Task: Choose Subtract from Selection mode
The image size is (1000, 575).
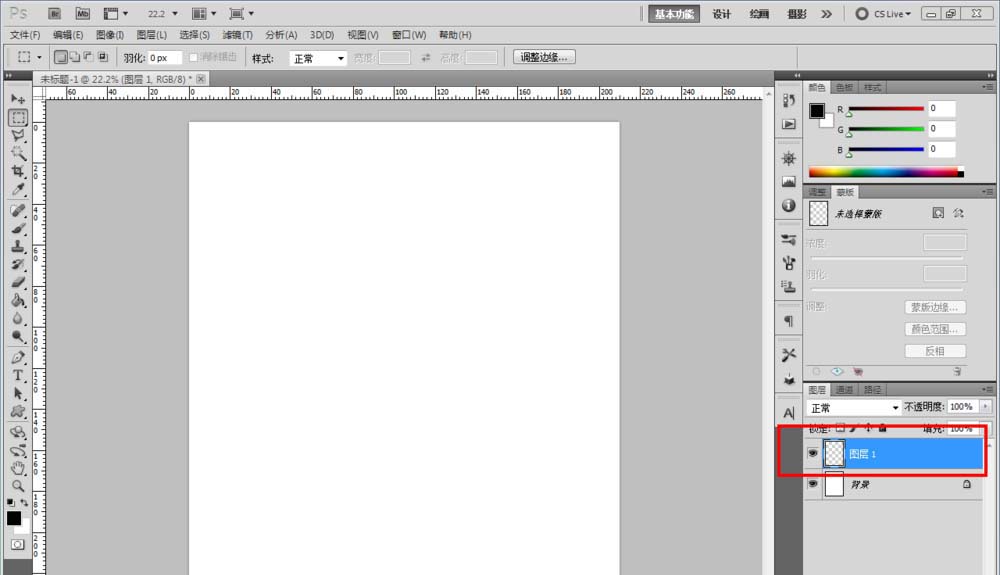Action: coord(89,57)
